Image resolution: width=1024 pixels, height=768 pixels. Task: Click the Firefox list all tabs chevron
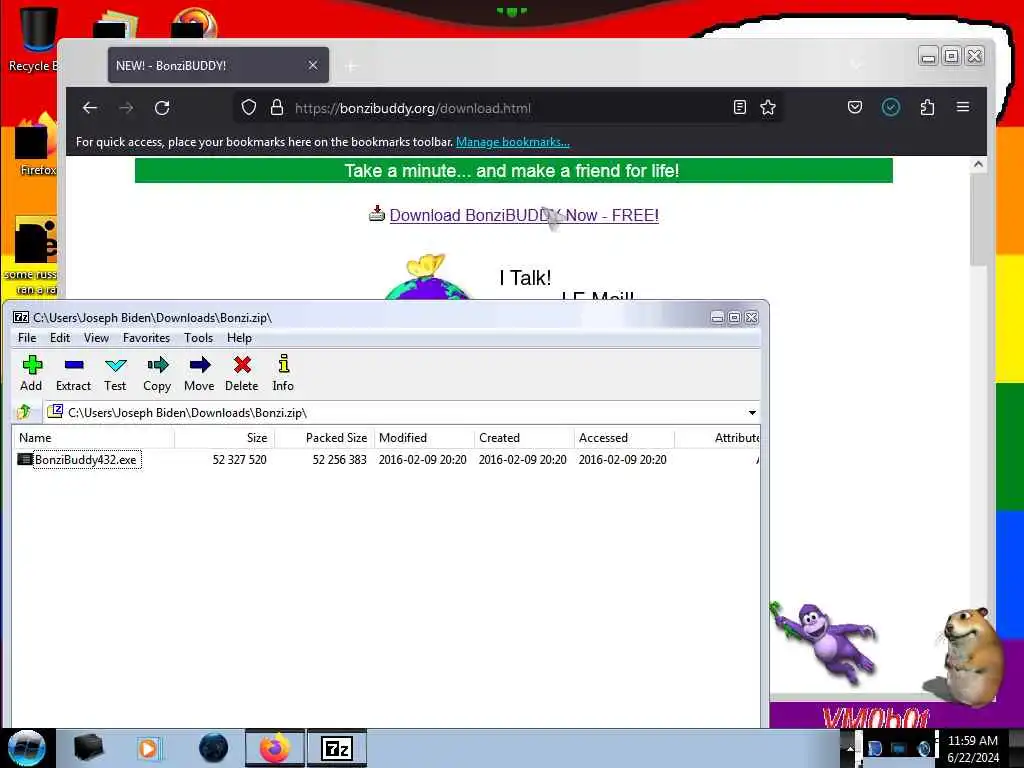pyautogui.click(x=856, y=65)
